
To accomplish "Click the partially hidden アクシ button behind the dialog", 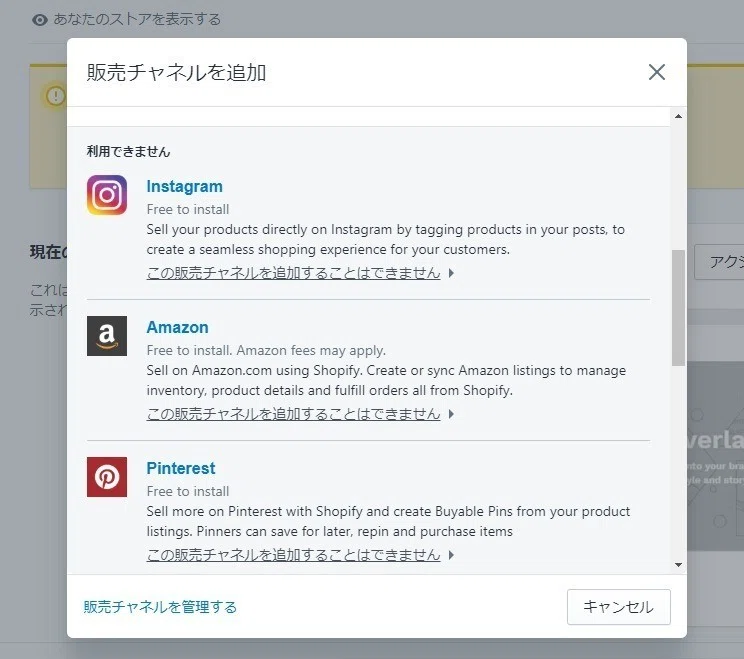I will [x=719, y=262].
